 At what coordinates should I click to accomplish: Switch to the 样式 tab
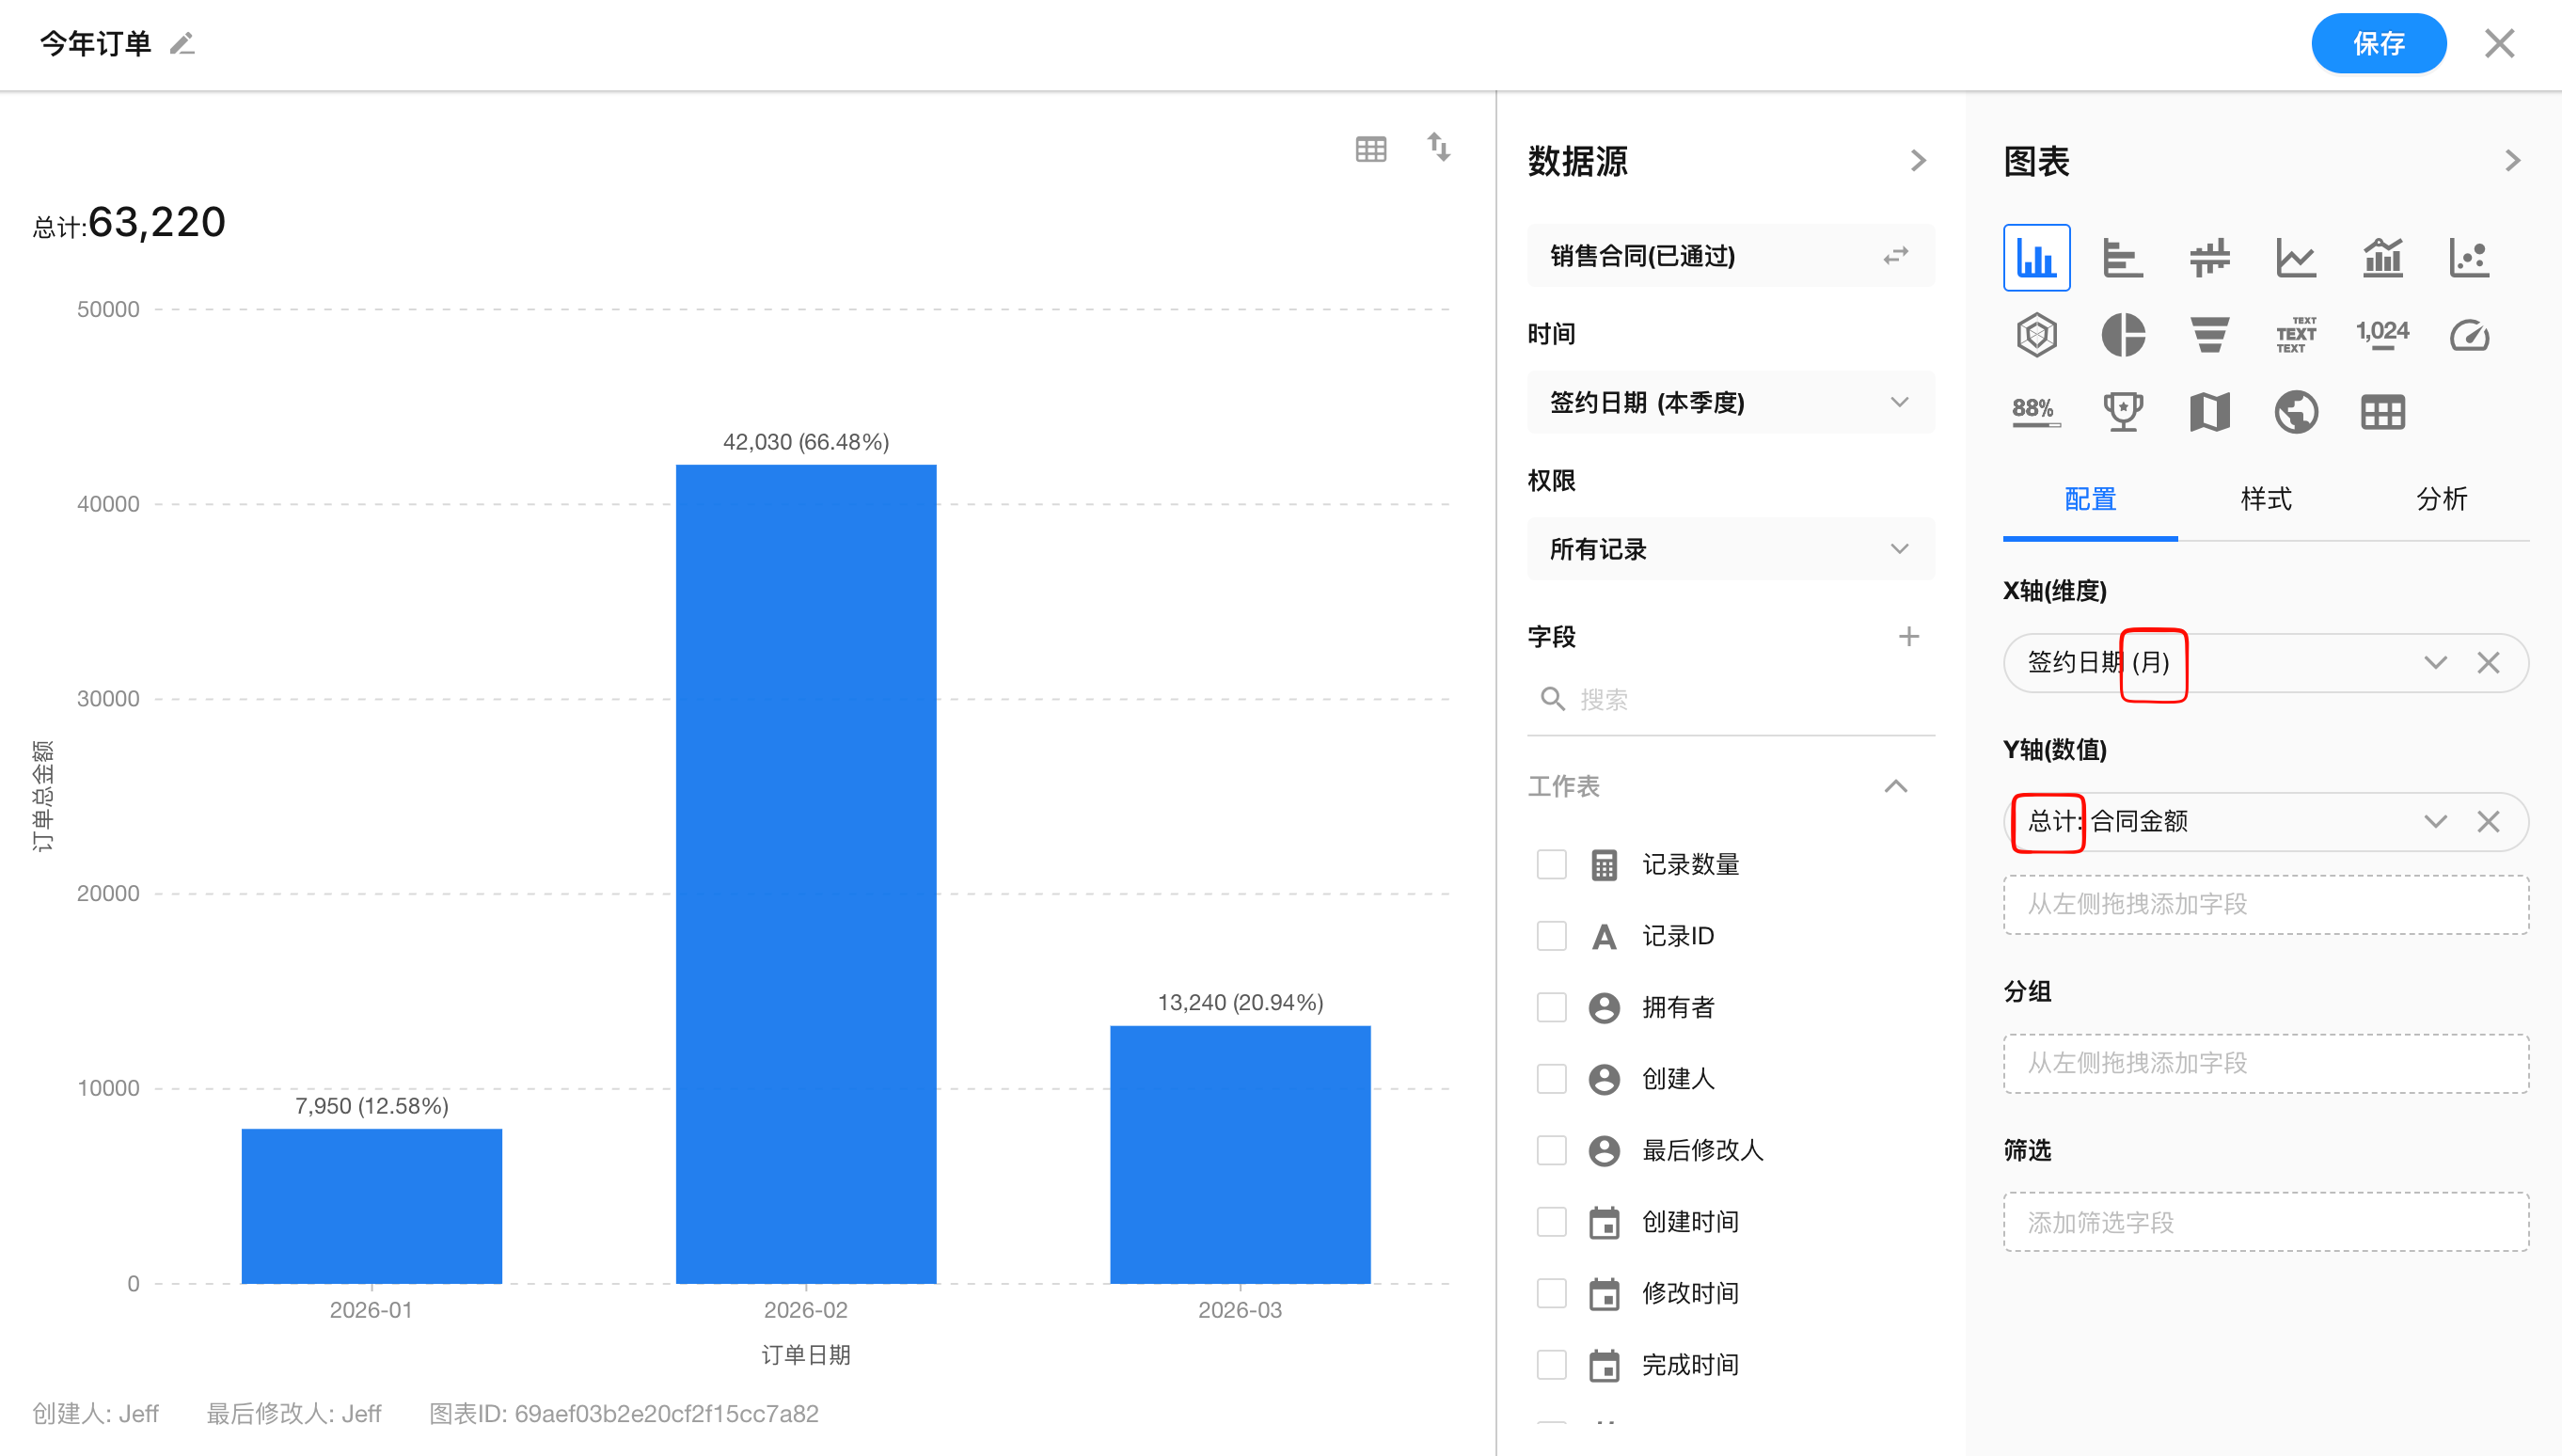[2265, 499]
